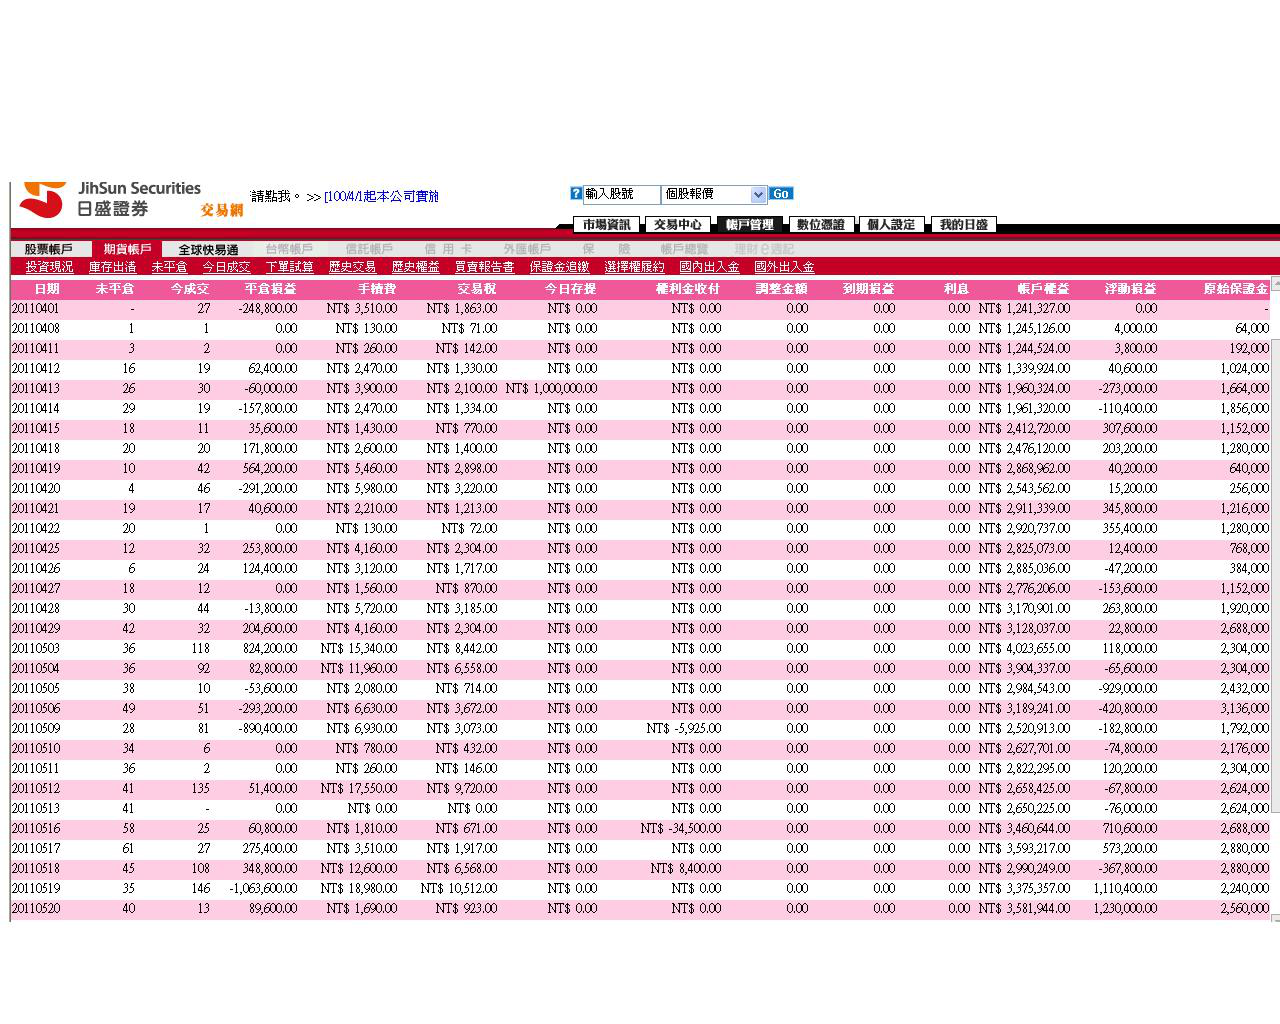The width and height of the screenshot is (1280, 1024).
Task: Open the 國外出入金 link
Action: 785,267
